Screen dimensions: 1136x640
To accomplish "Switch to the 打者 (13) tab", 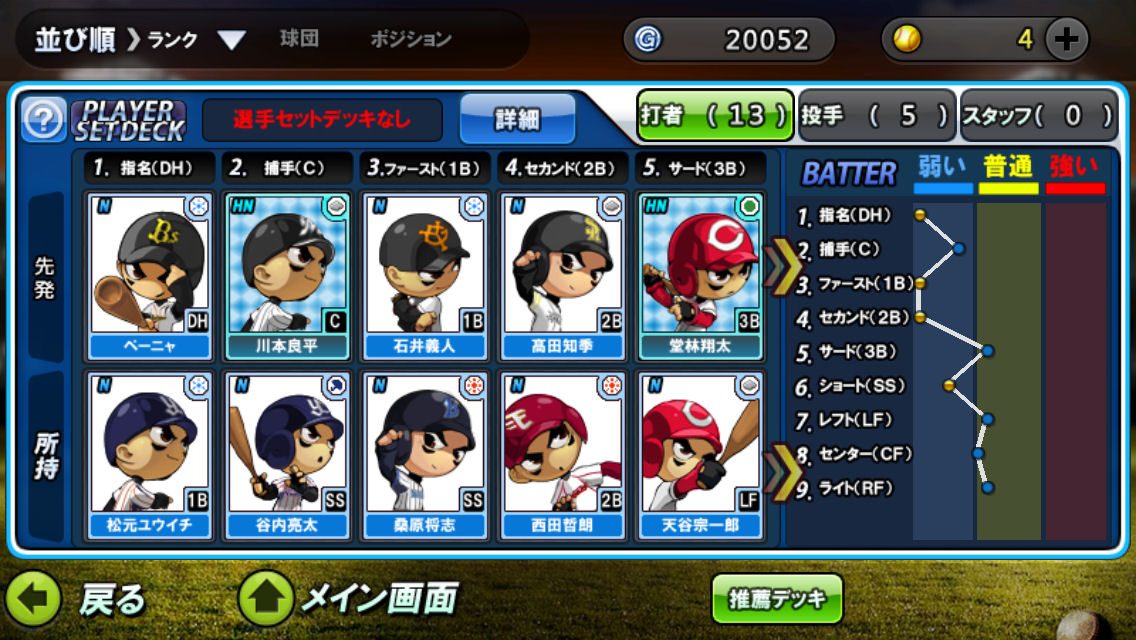I will click(714, 115).
